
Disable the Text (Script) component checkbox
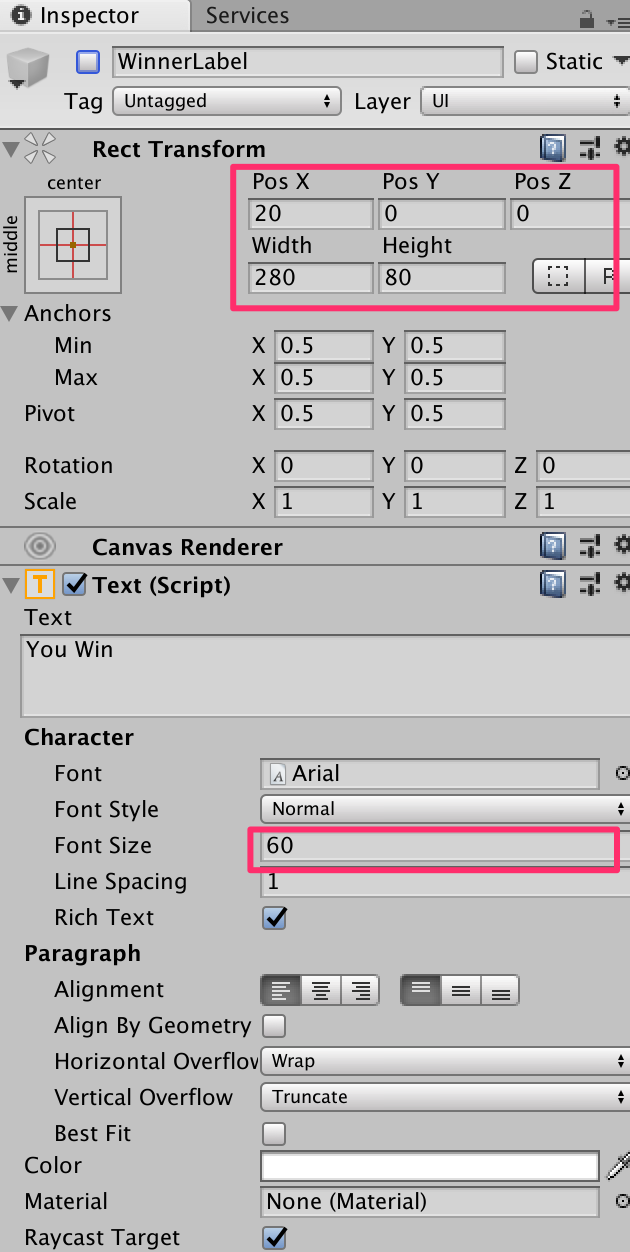[x=74, y=585]
